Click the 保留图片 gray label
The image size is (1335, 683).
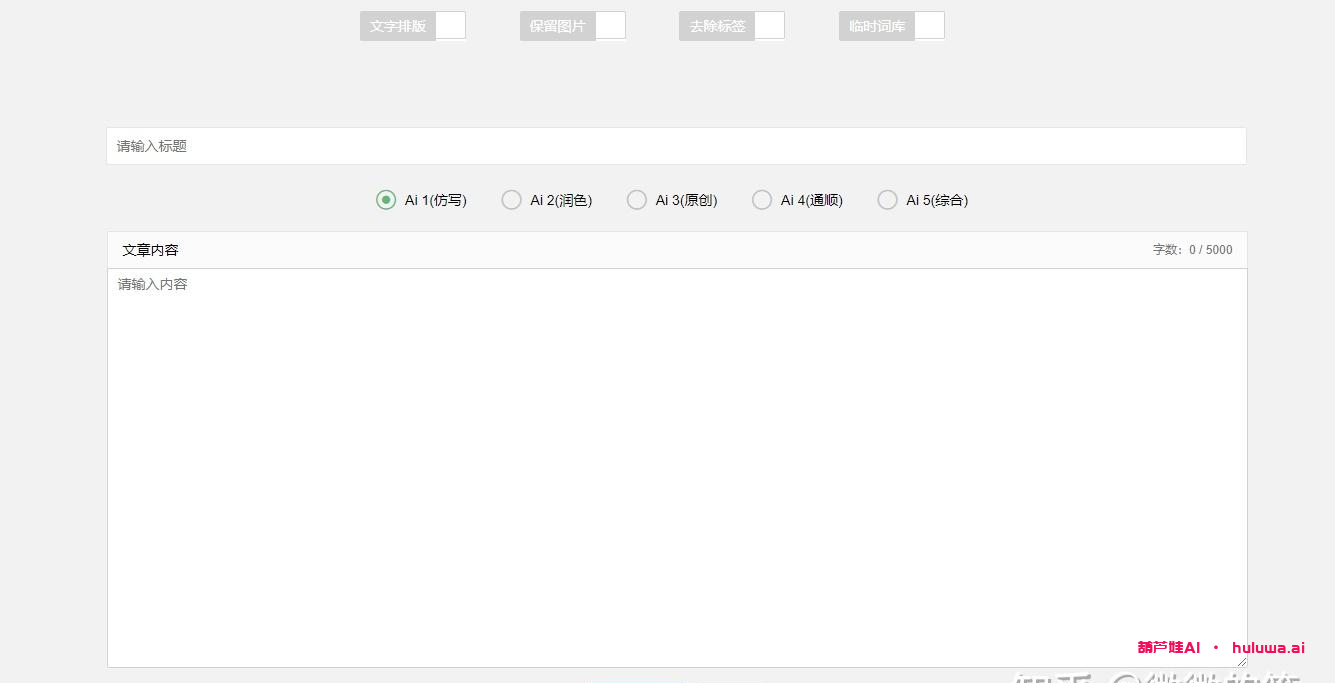[x=558, y=26]
